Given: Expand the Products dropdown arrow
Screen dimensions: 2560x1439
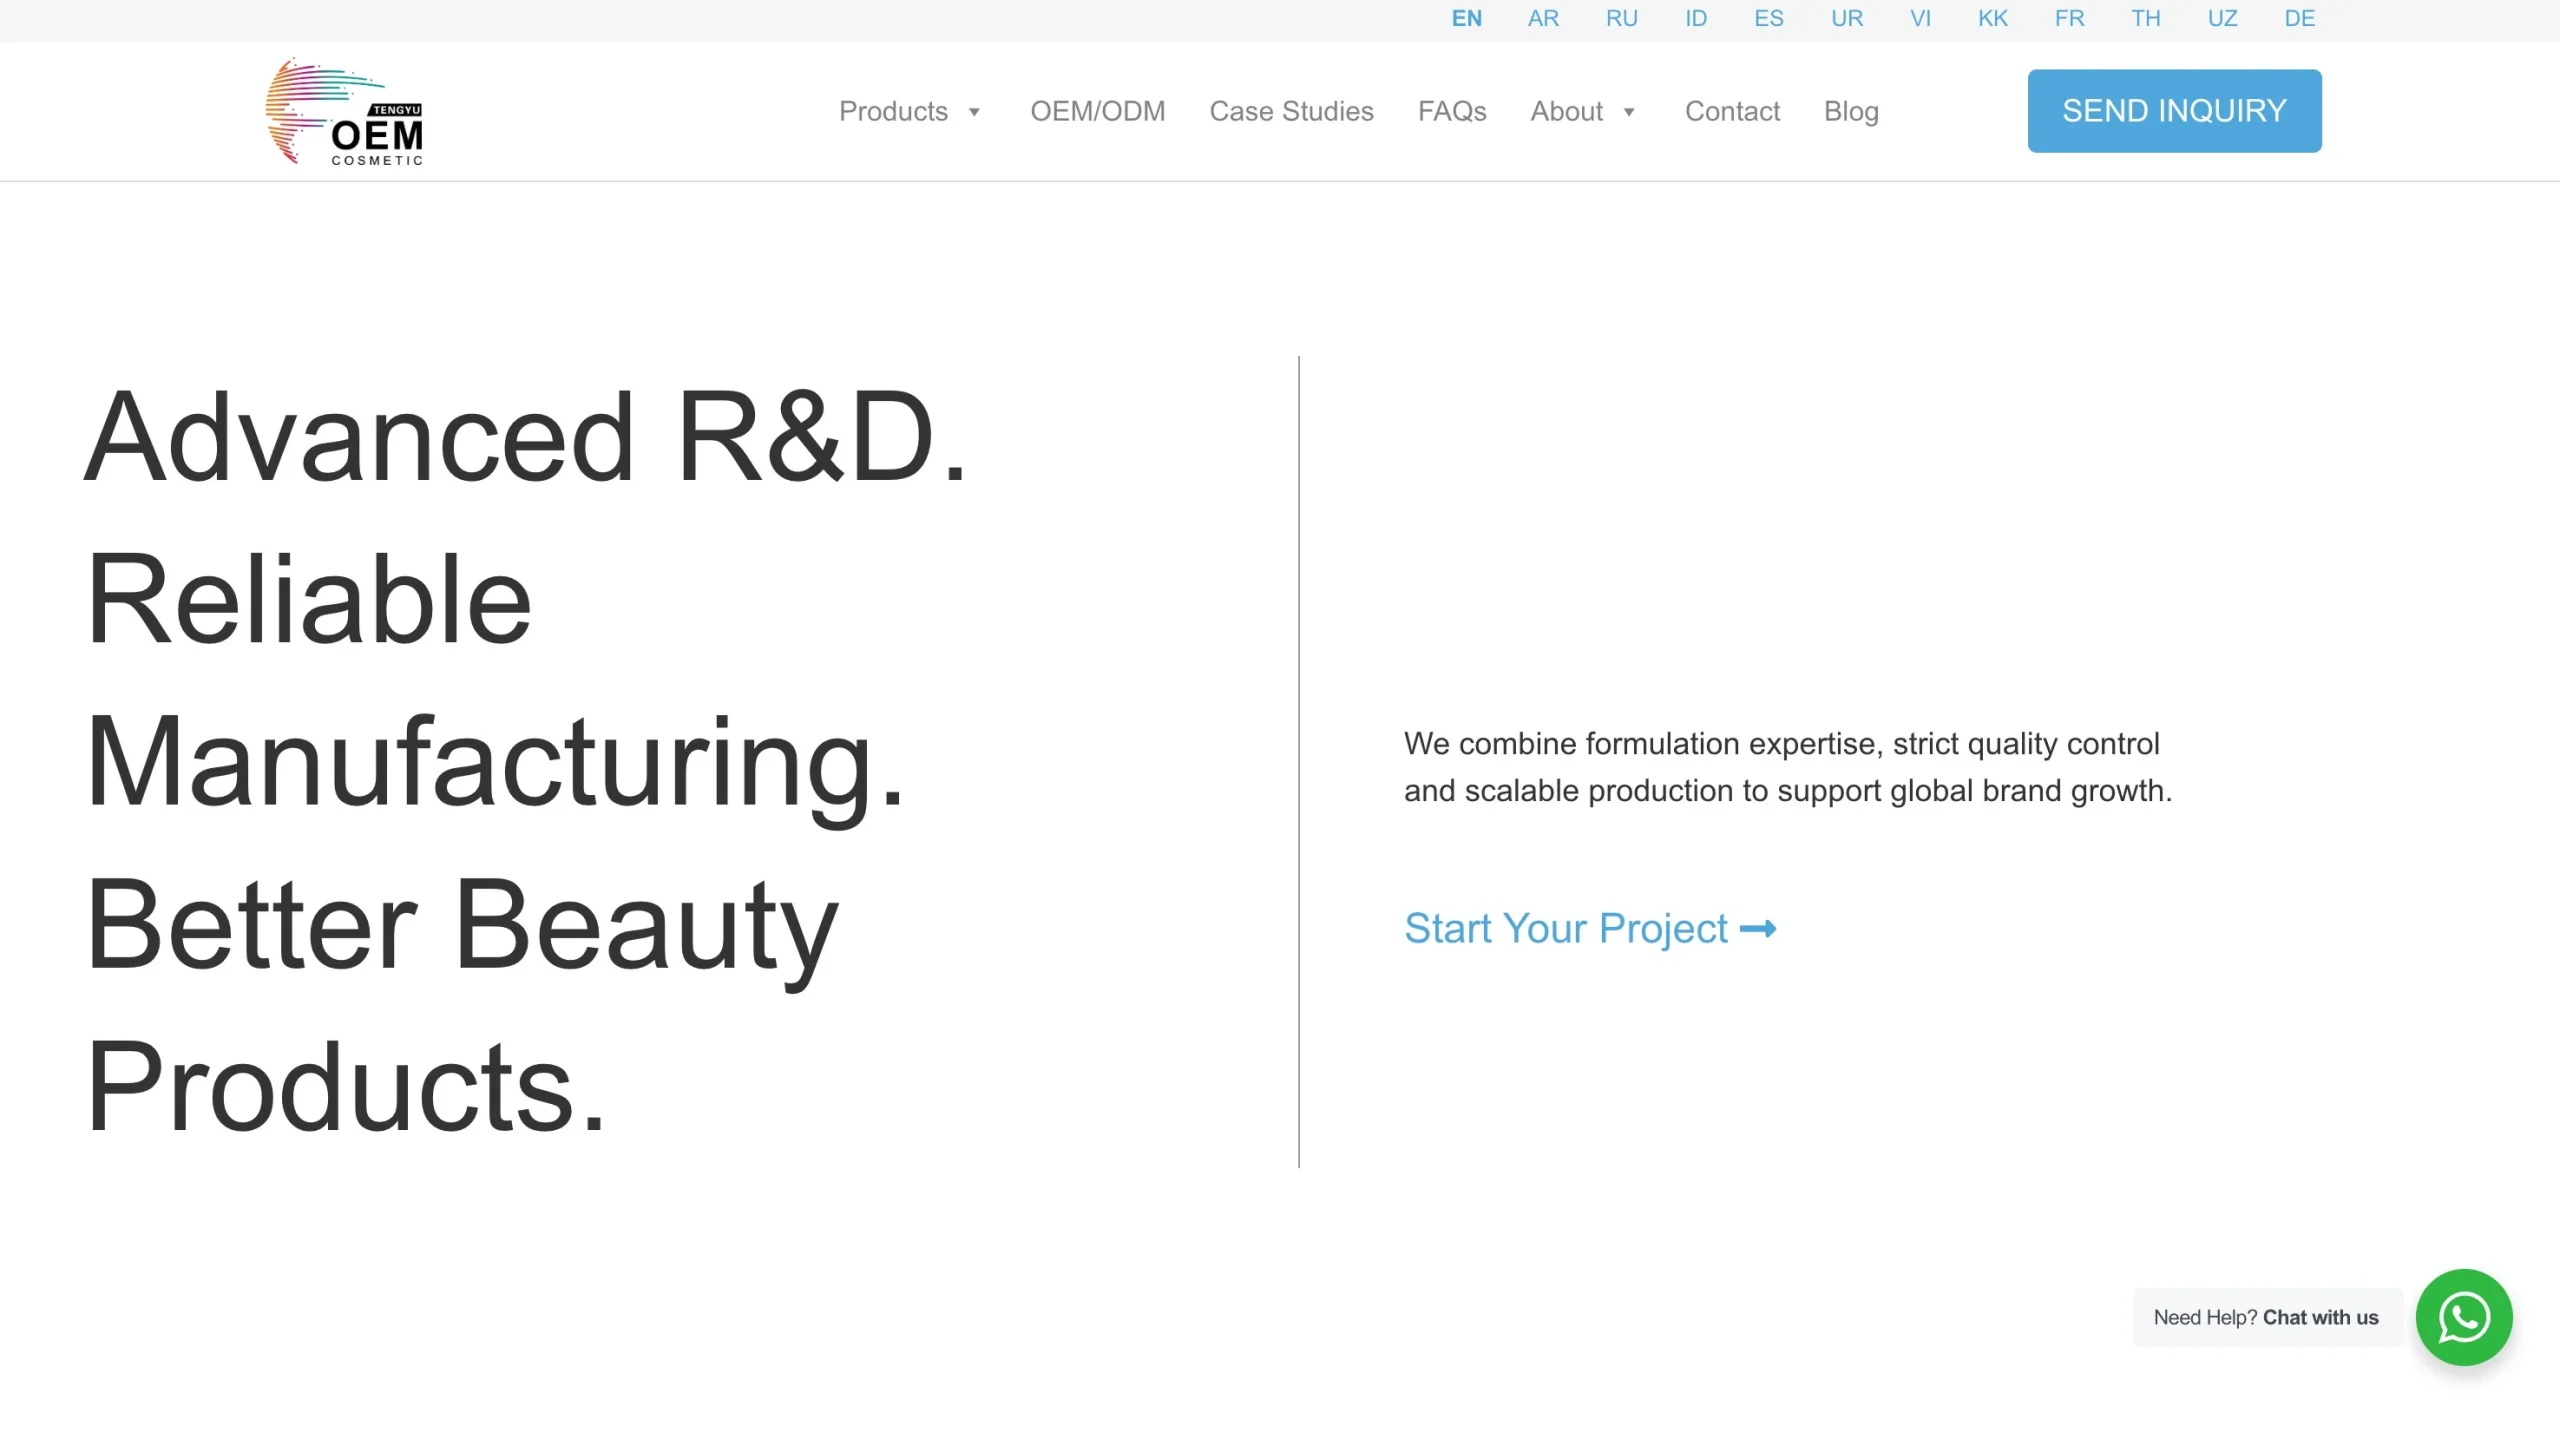Looking at the screenshot, I should click(973, 112).
